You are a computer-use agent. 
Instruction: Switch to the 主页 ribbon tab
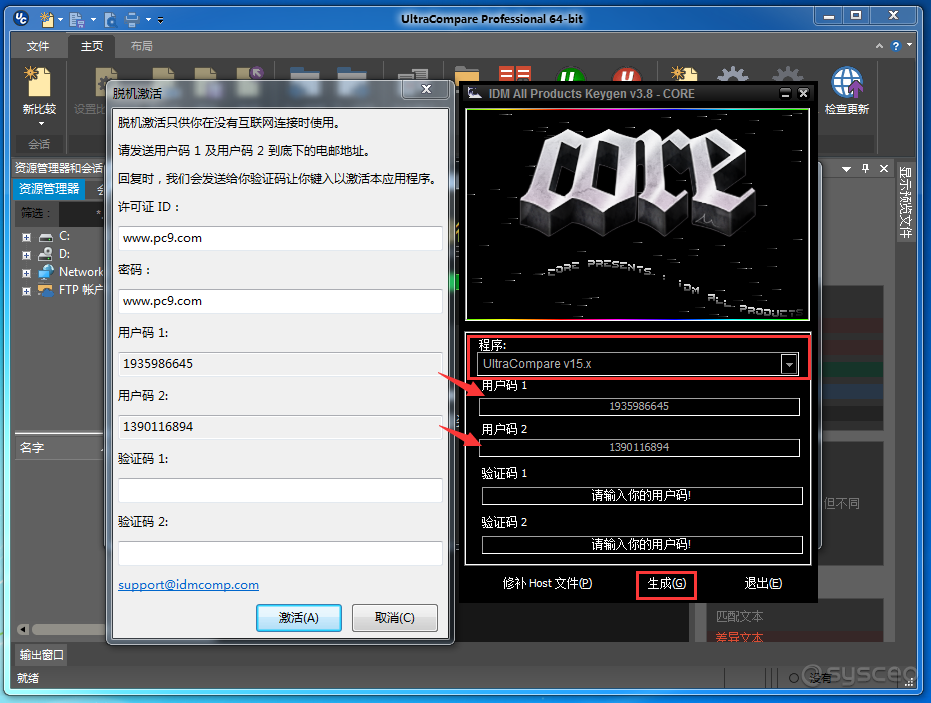92,46
